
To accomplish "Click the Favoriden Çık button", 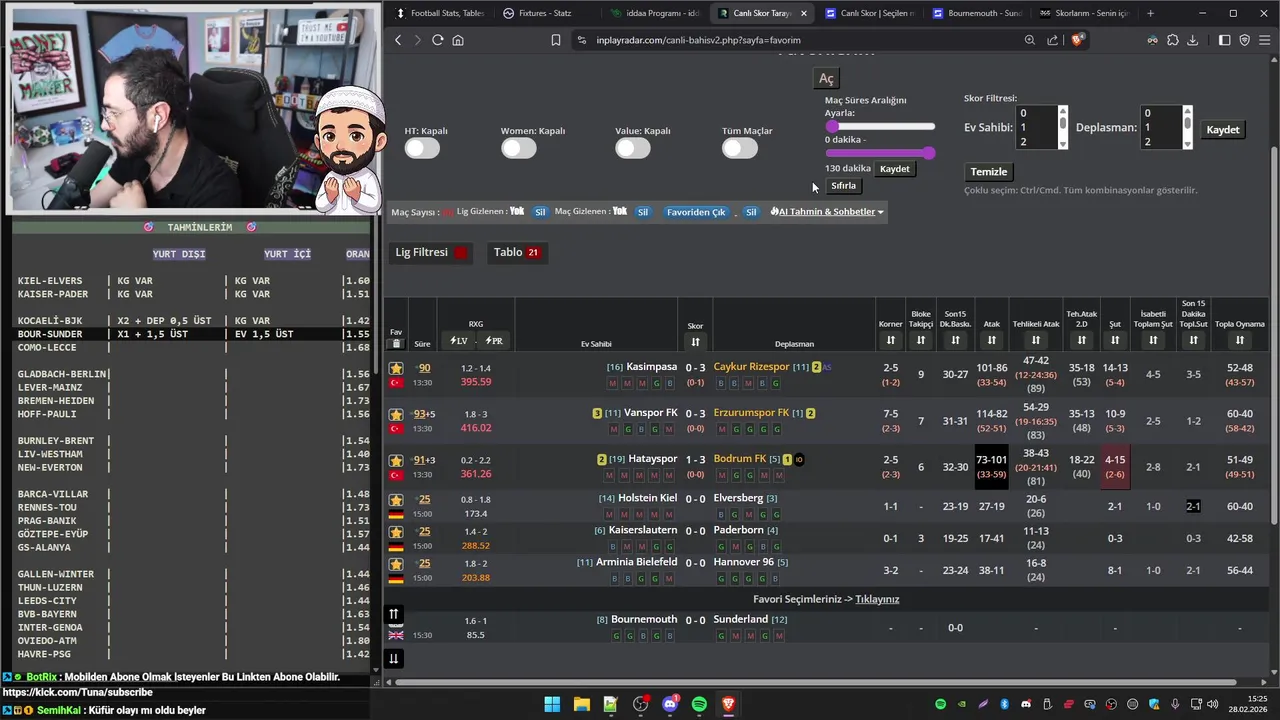I will click(x=696, y=212).
